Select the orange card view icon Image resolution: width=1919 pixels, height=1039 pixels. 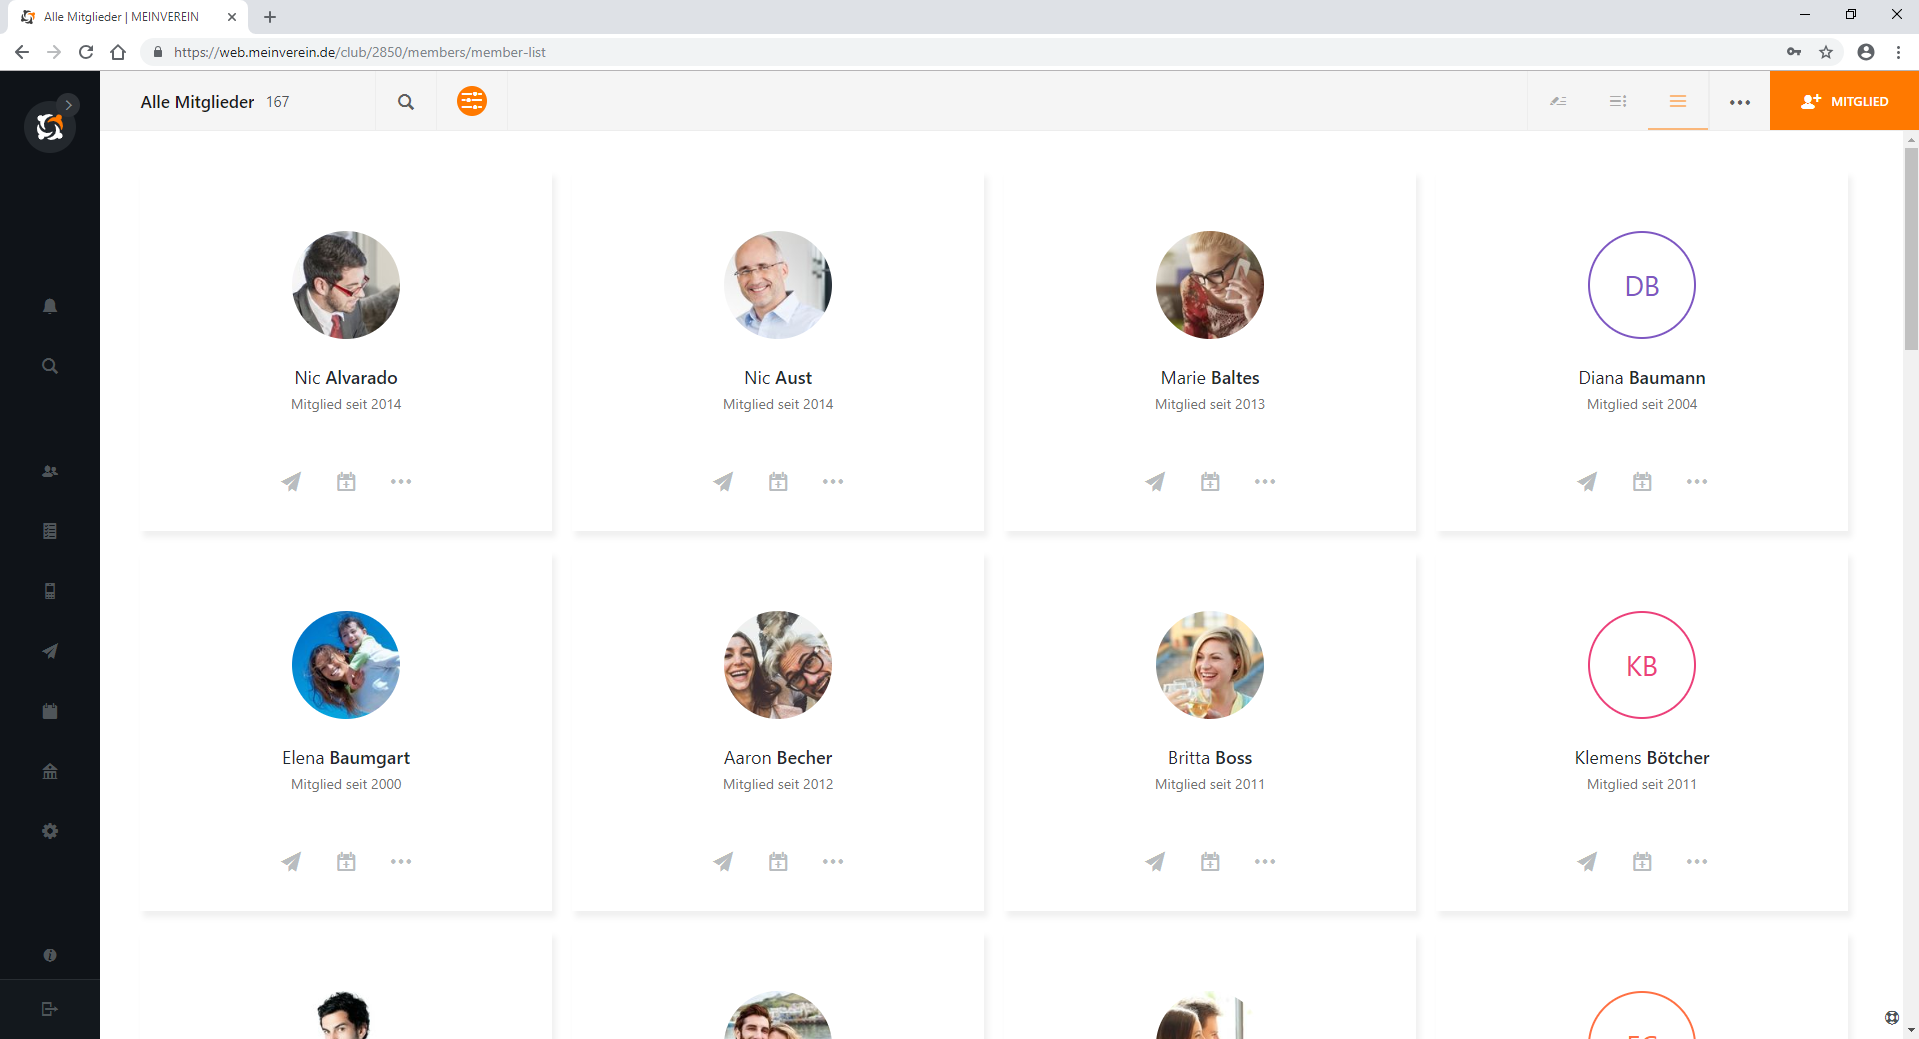click(x=1678, y=101)
